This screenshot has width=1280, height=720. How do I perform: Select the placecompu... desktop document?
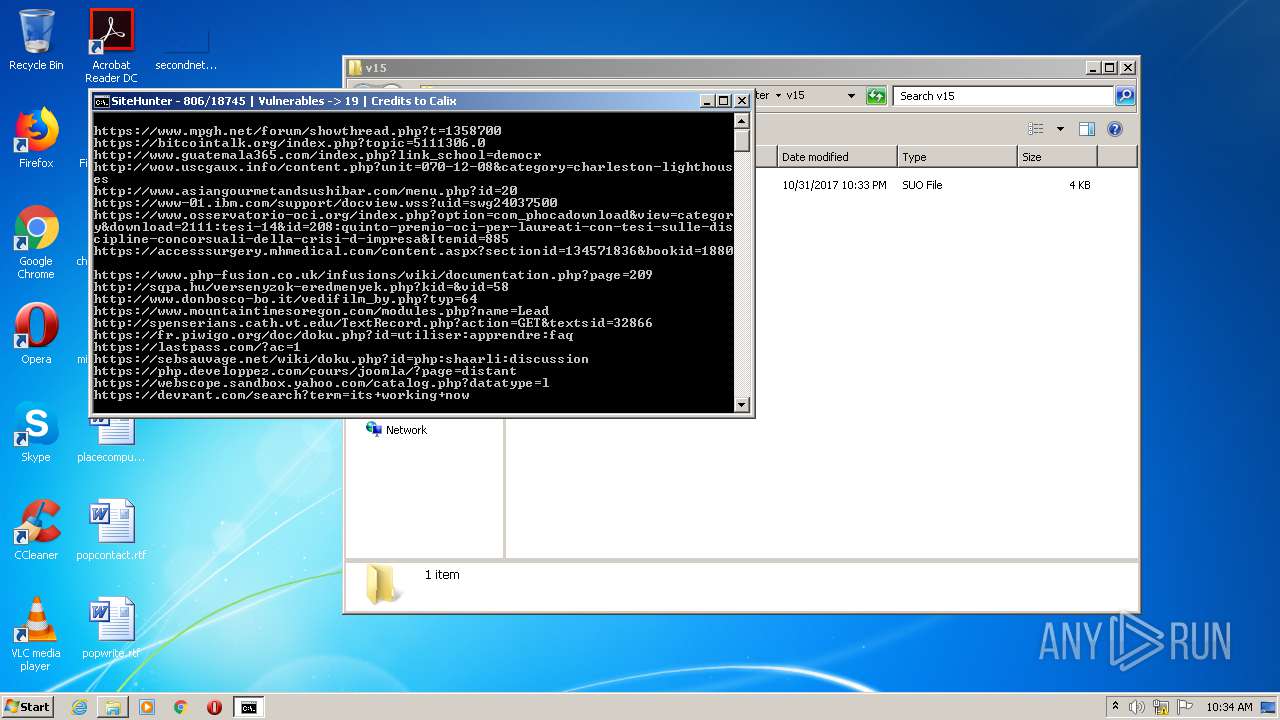(111, 438)
